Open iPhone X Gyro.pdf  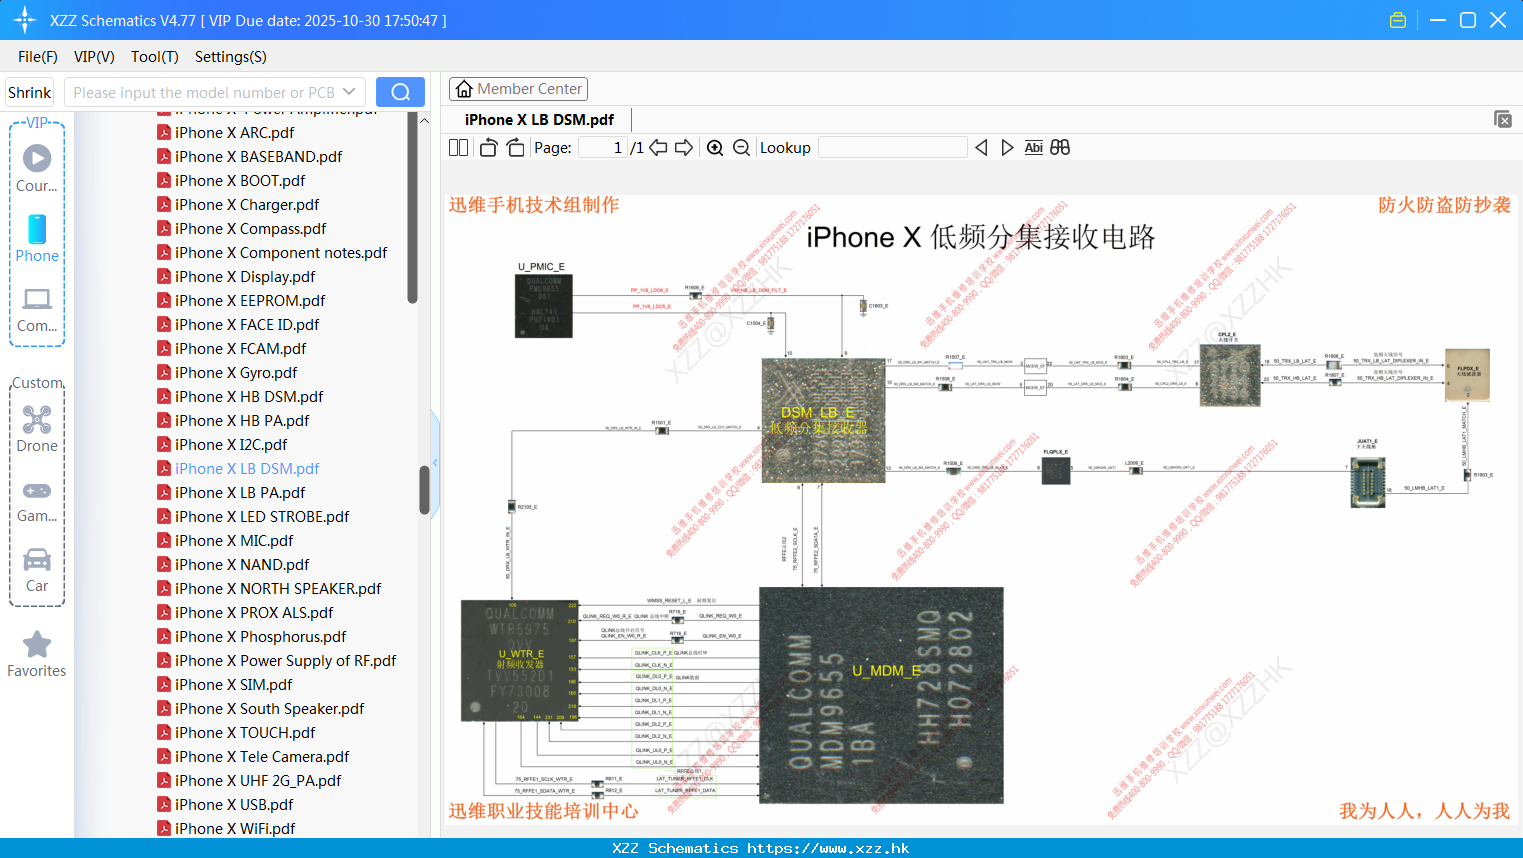click(236, 373)
